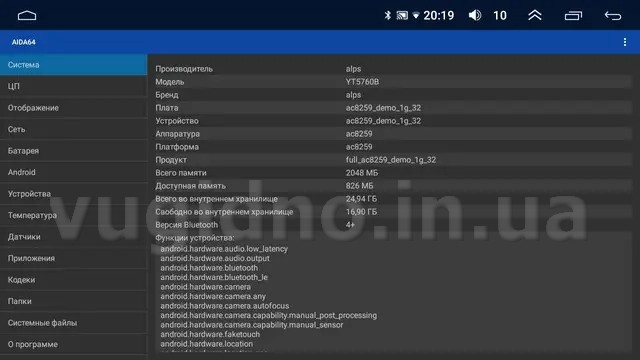Select the Бренд row label

[x=167, y=95]
